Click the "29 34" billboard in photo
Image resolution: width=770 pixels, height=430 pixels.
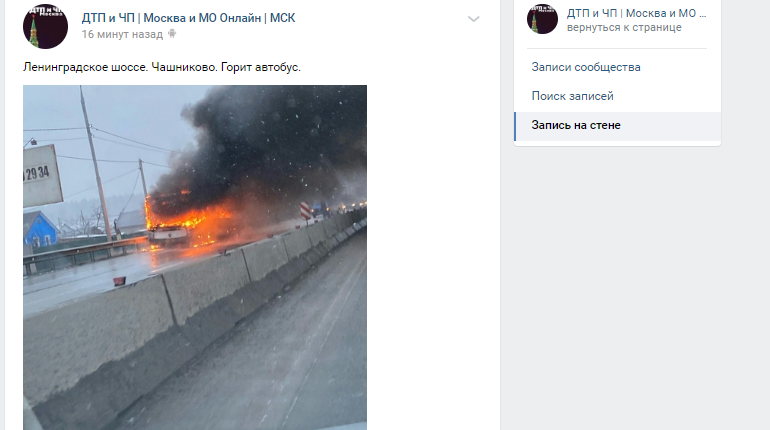(41, 175)
